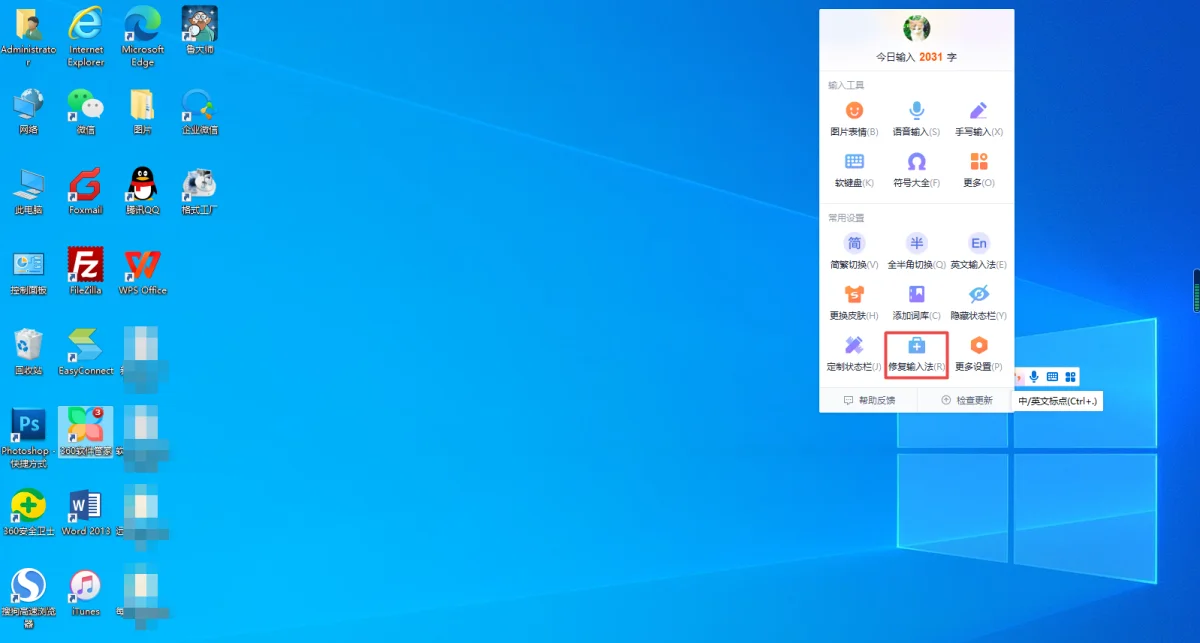Viewport: 1200px width, 643px height.
Task: Click 检查更新 check update button
Action: click(x=966, y=400)
